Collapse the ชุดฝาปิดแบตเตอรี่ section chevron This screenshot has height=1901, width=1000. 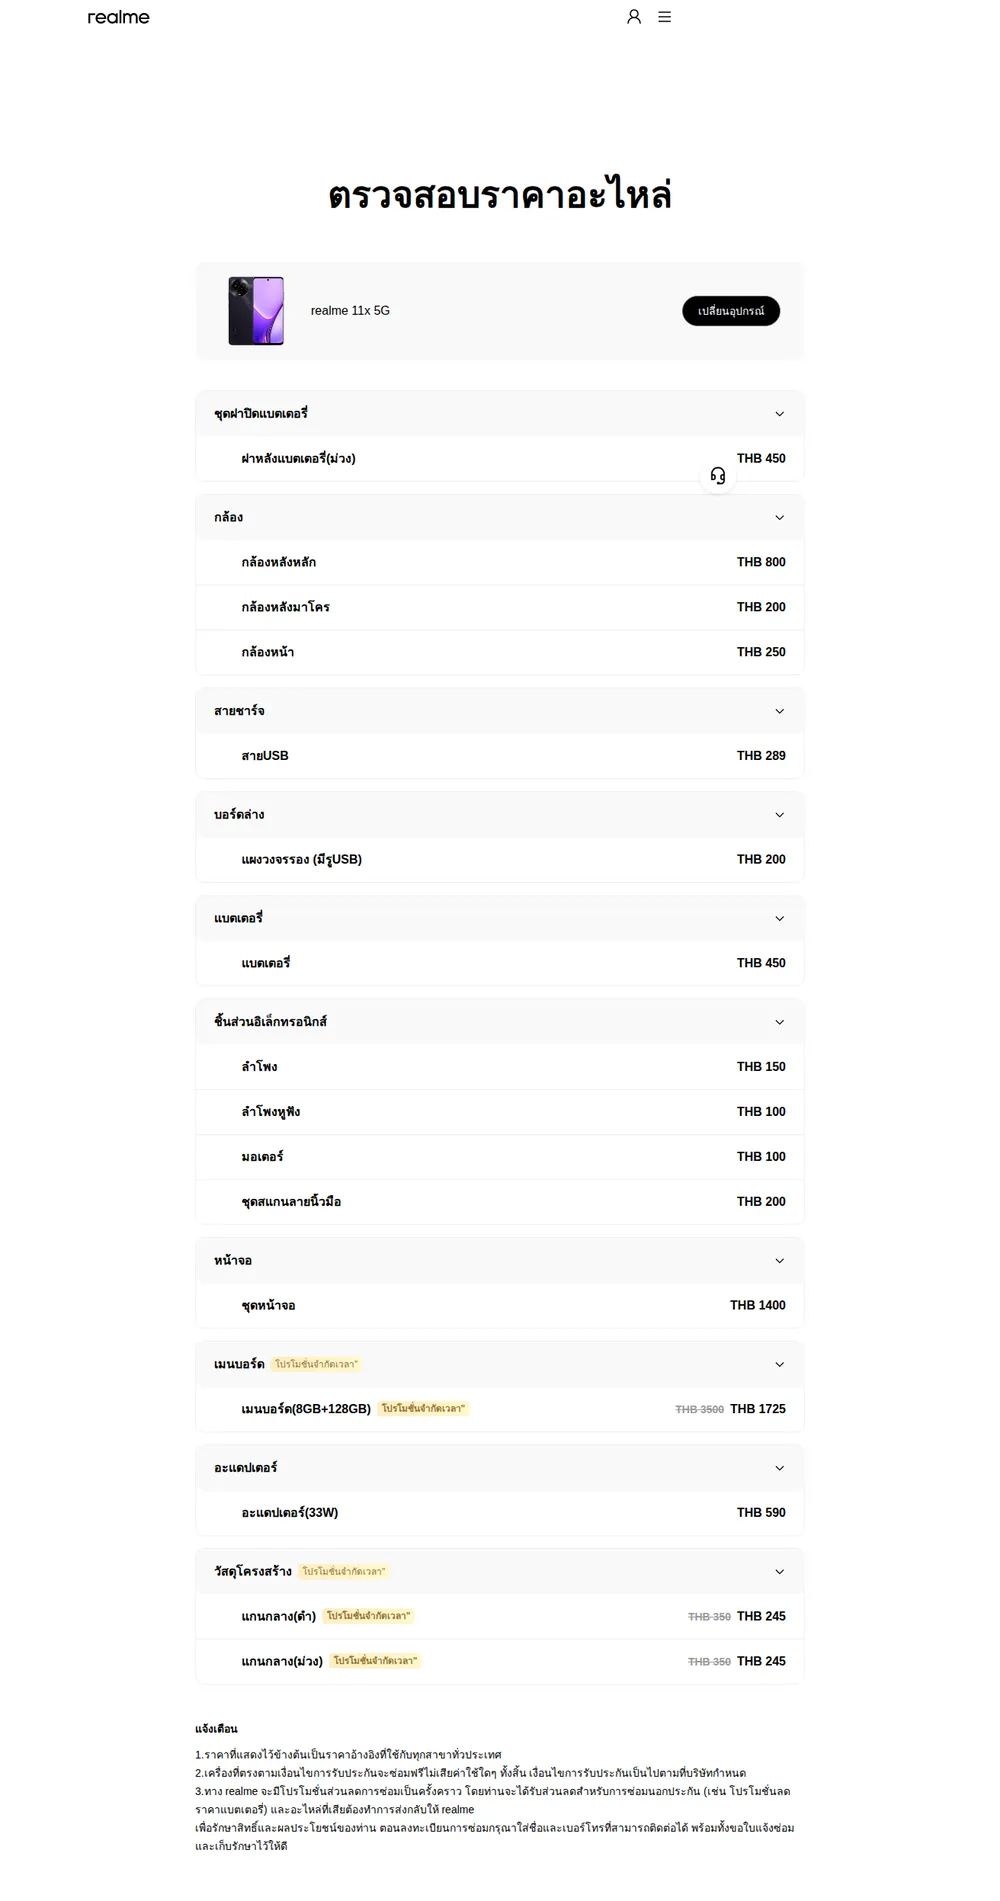pos(780,414)
